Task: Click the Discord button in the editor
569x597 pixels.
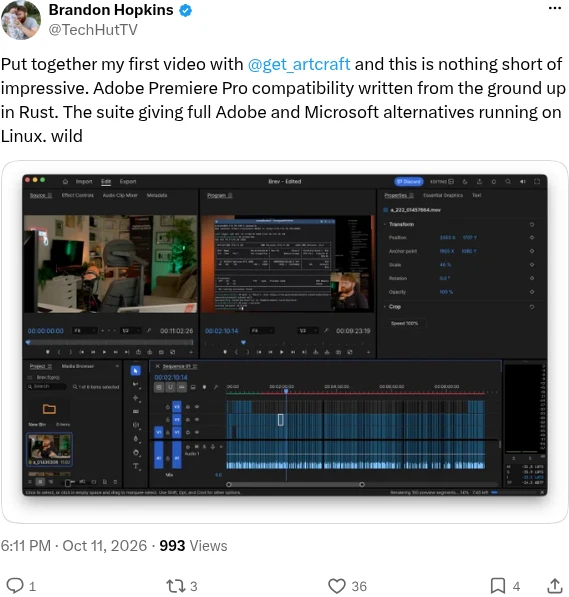Action: 409,182
